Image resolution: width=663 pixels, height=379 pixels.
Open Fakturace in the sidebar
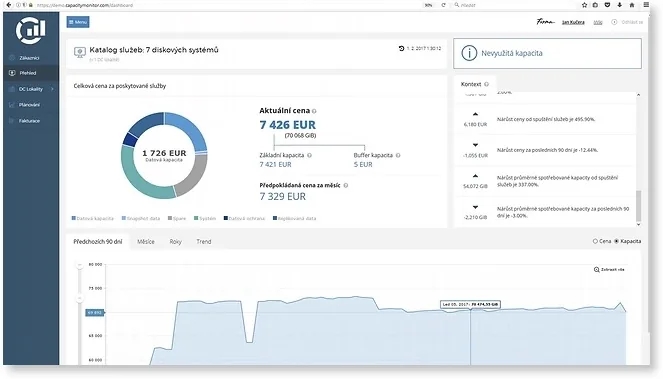(30, 121)
